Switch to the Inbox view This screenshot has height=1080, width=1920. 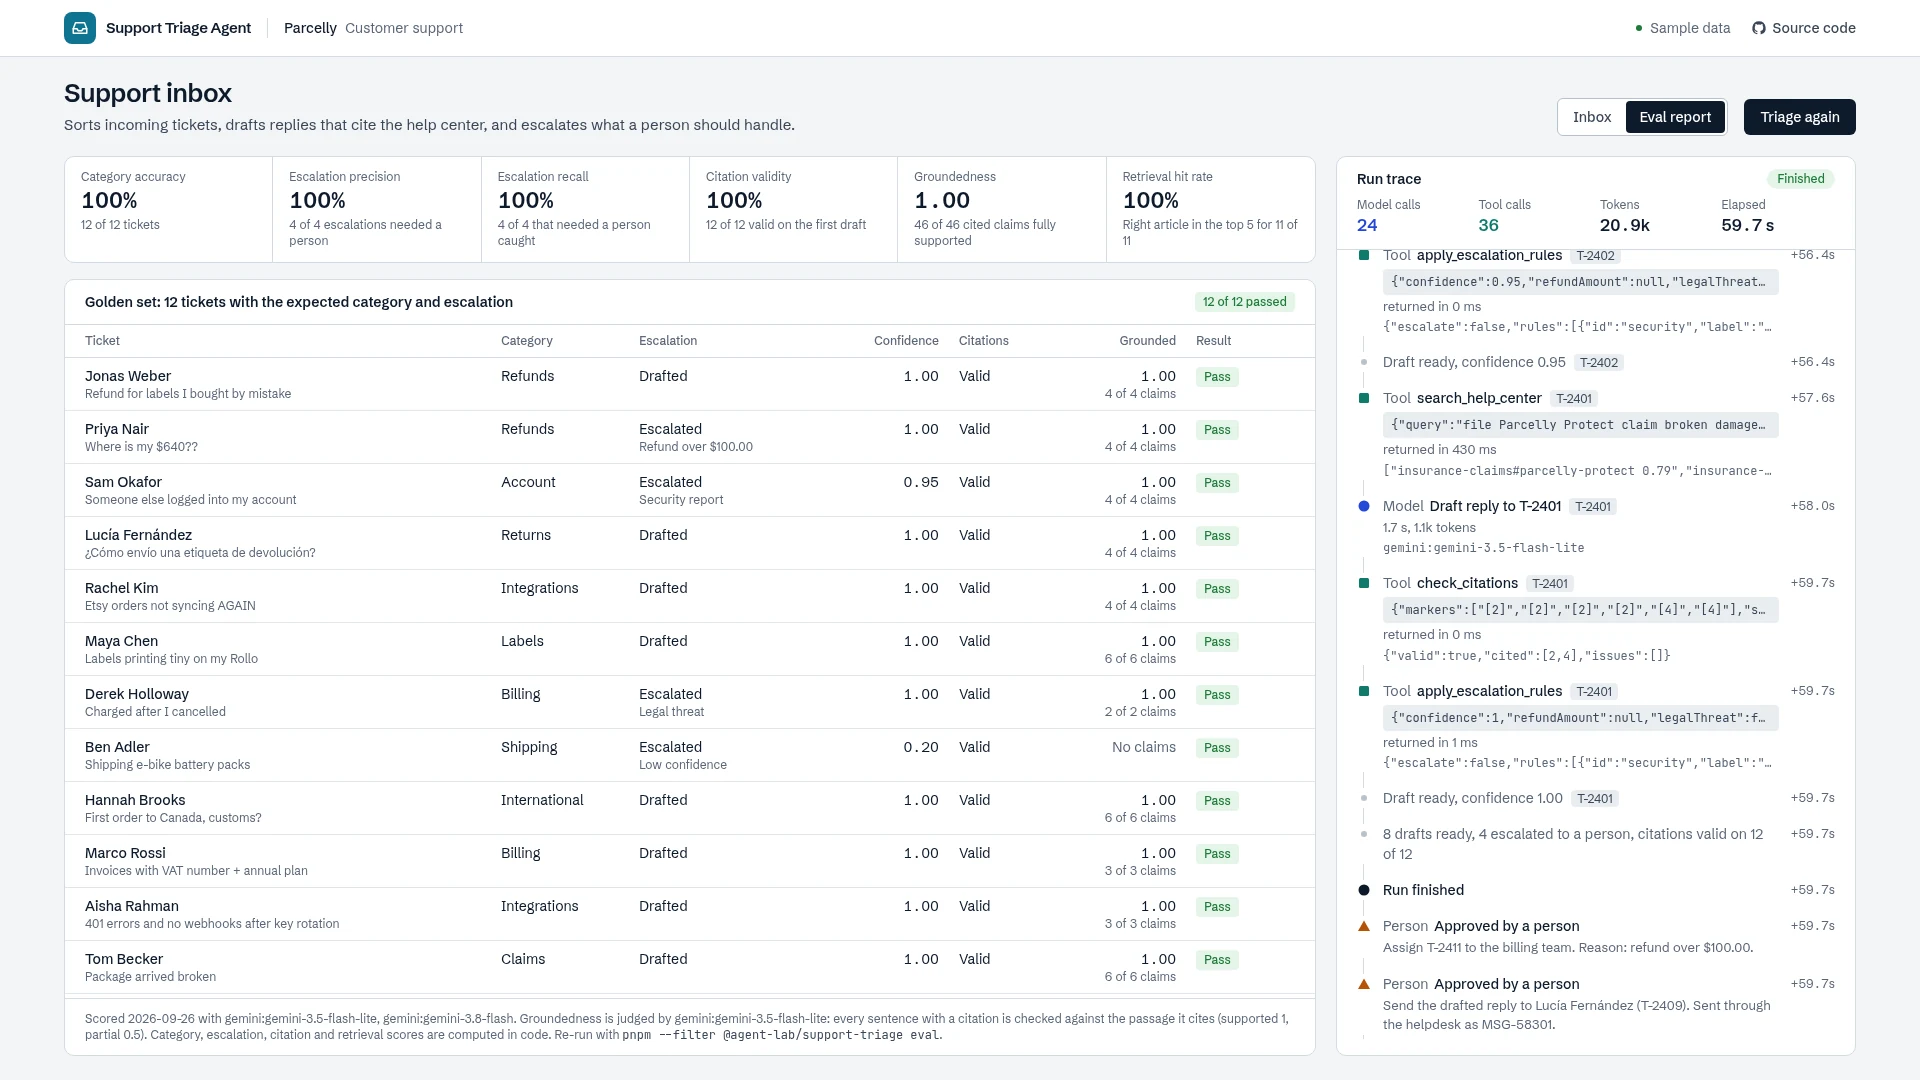(x=1592, y=117)
